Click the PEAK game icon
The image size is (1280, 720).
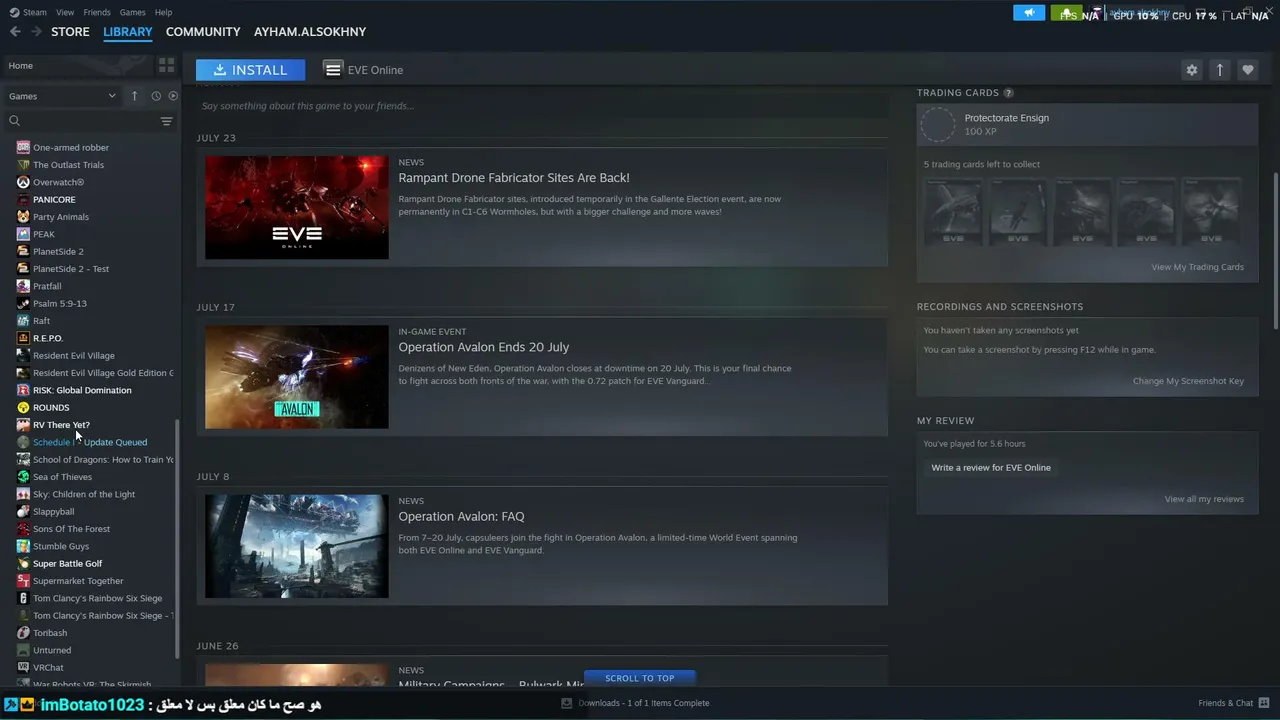23,234
